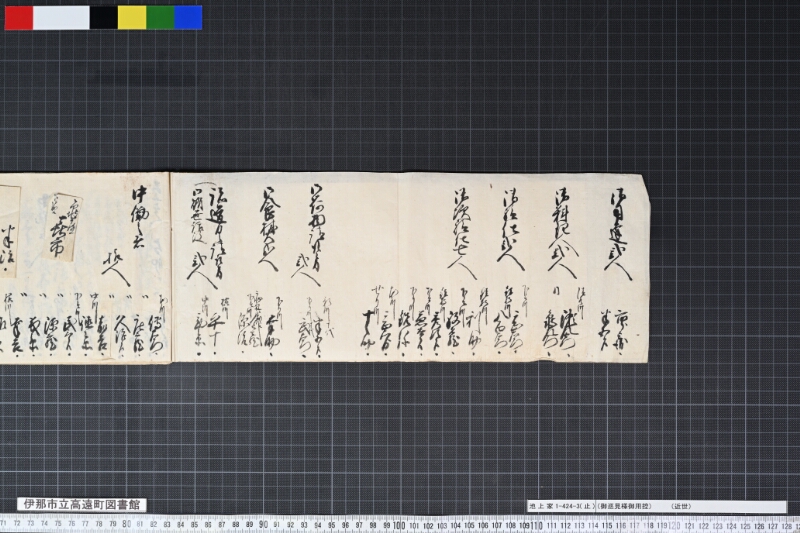
Task: Click the green color reference patch
Action: (160, 18)
